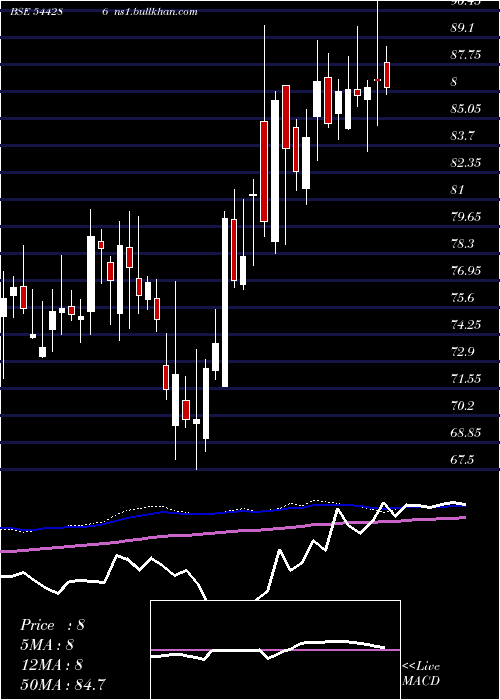Select the 70.2 price axis label
Screen dimensions: 500x700
click(463, 406)
